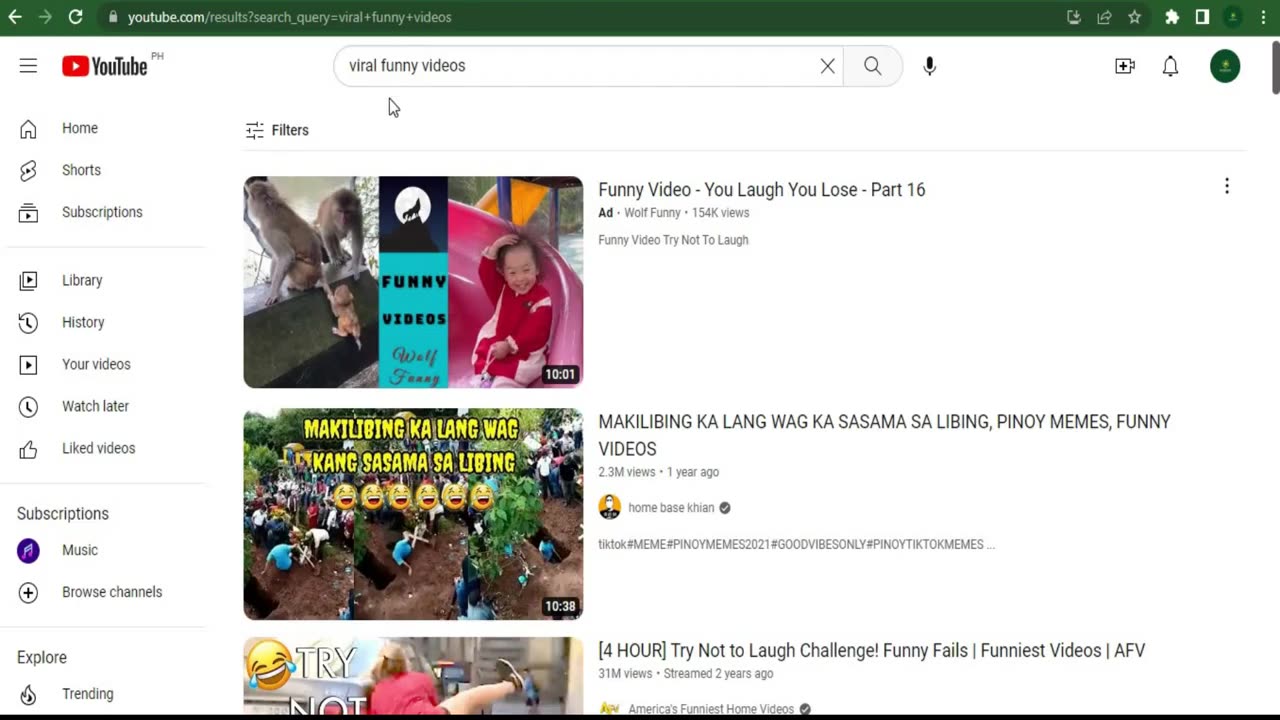This screenshot has width=1280, height=720.
Task: Reload the page in browser
Action: (x=75, y=17)
